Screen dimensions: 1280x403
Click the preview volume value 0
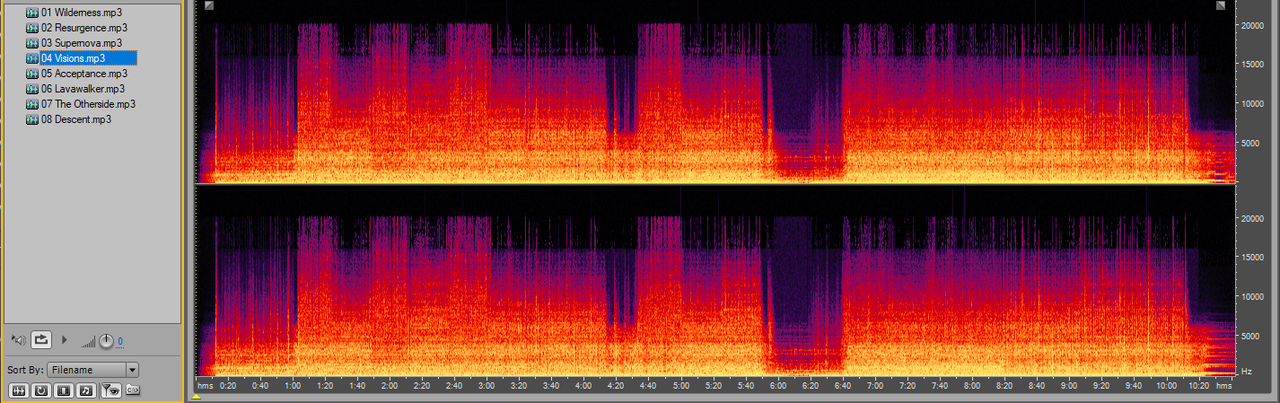point(120,342)
